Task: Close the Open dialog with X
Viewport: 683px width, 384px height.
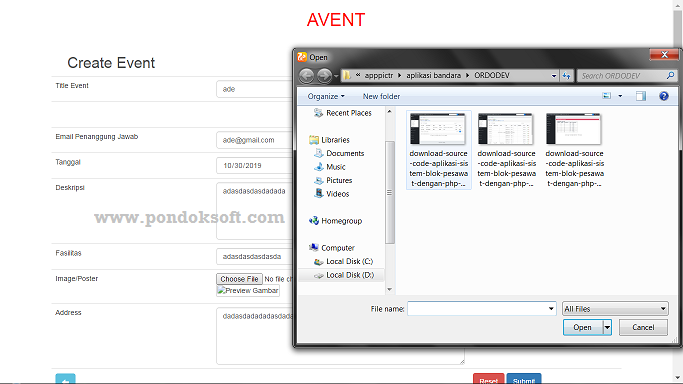Action: click(x=664, y=54)
